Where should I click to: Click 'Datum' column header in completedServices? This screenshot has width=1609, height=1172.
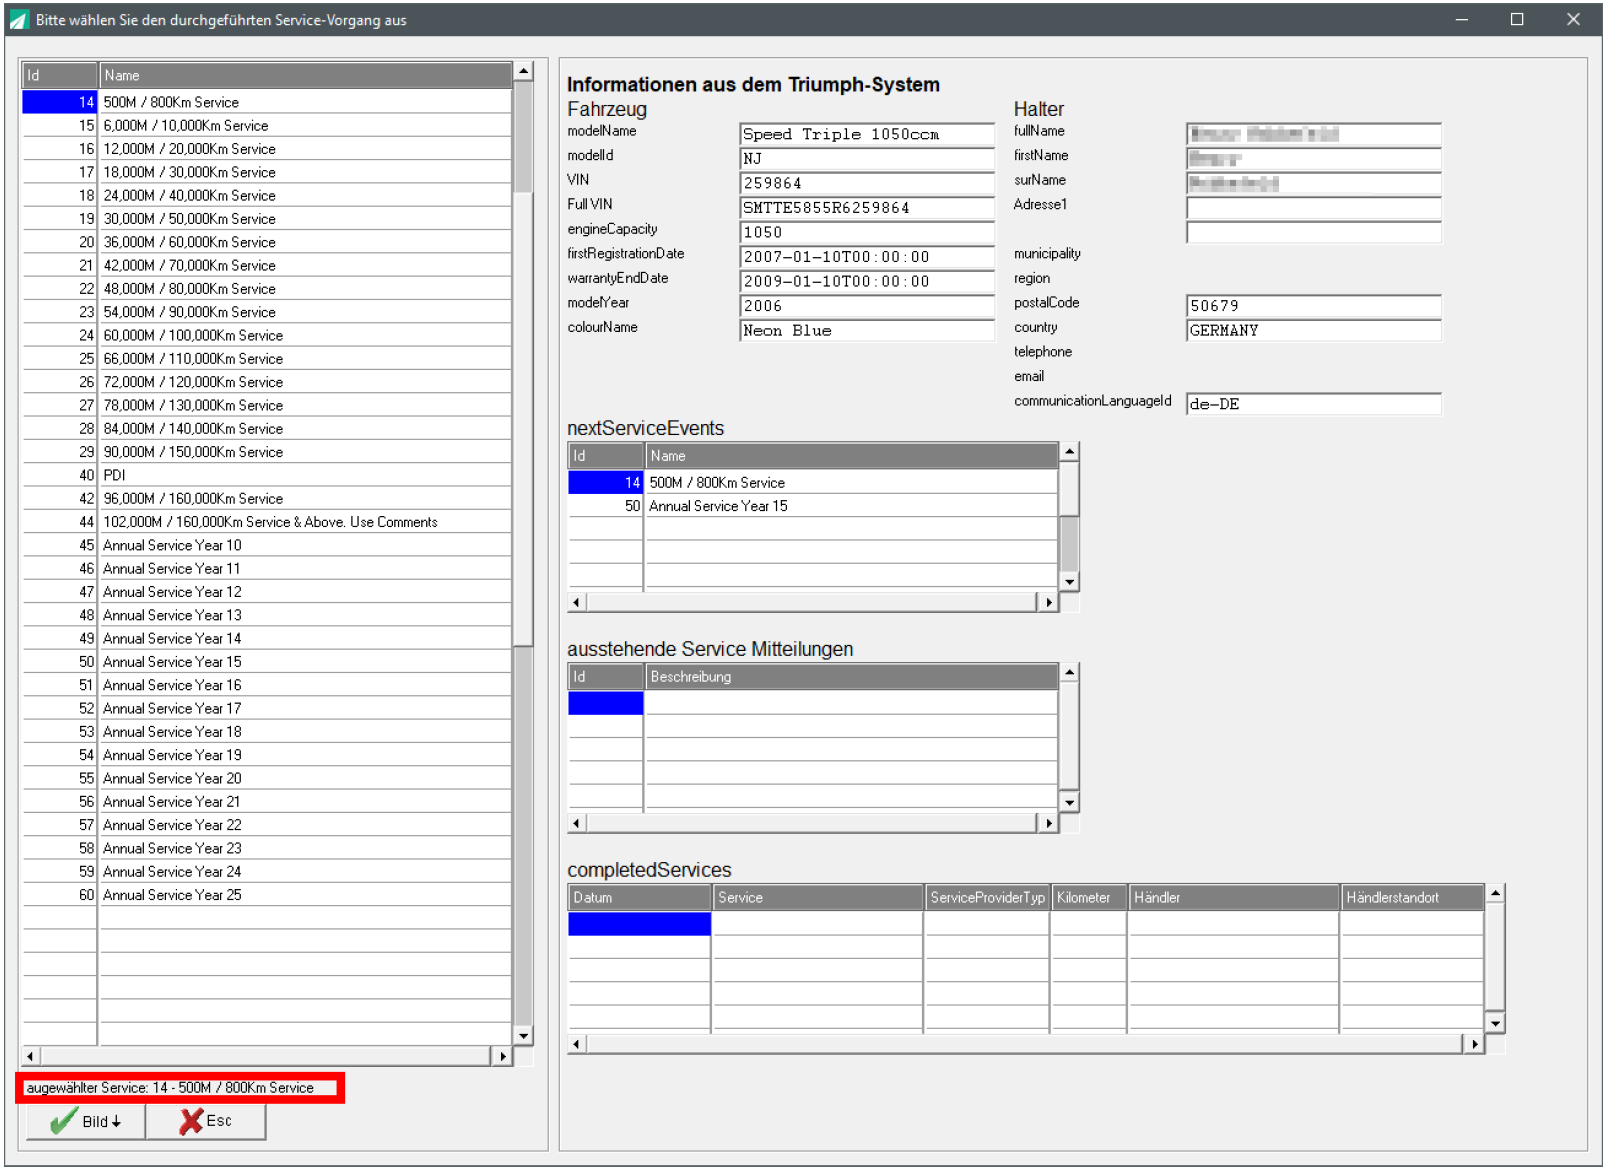click(x=639, y=898)
